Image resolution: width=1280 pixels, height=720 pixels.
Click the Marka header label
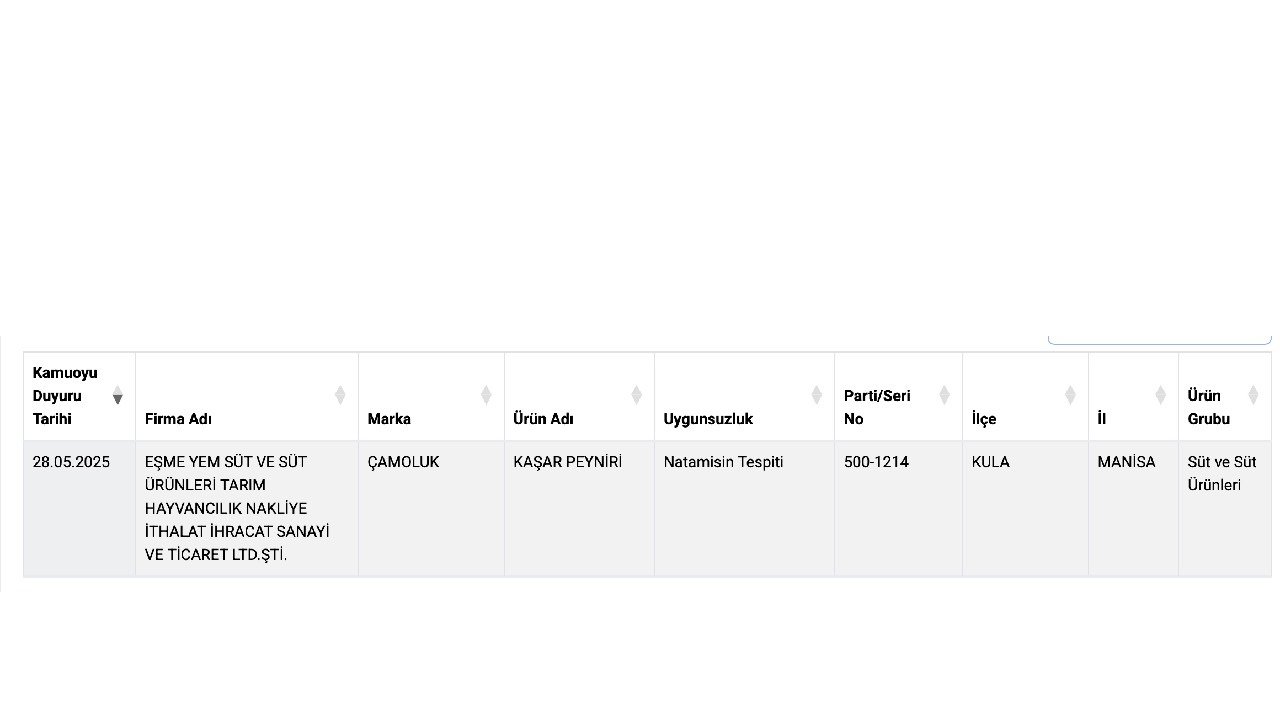pyautogui.click(x=389, y=419)
